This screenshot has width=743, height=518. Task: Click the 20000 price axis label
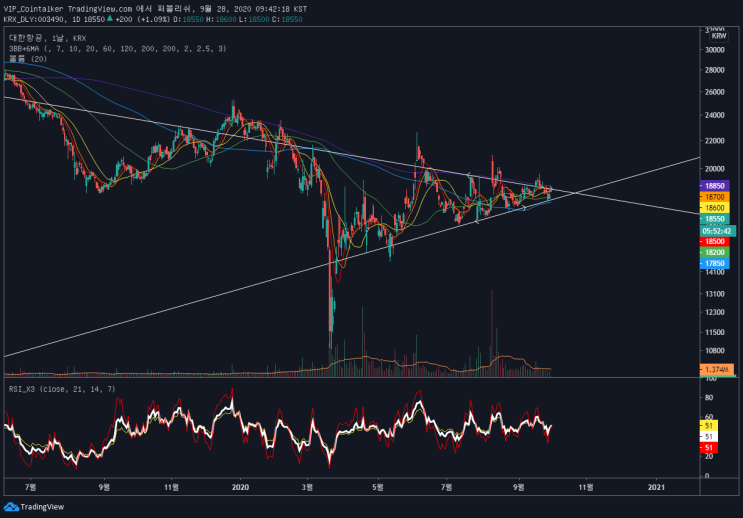click(x=715, y=169)
